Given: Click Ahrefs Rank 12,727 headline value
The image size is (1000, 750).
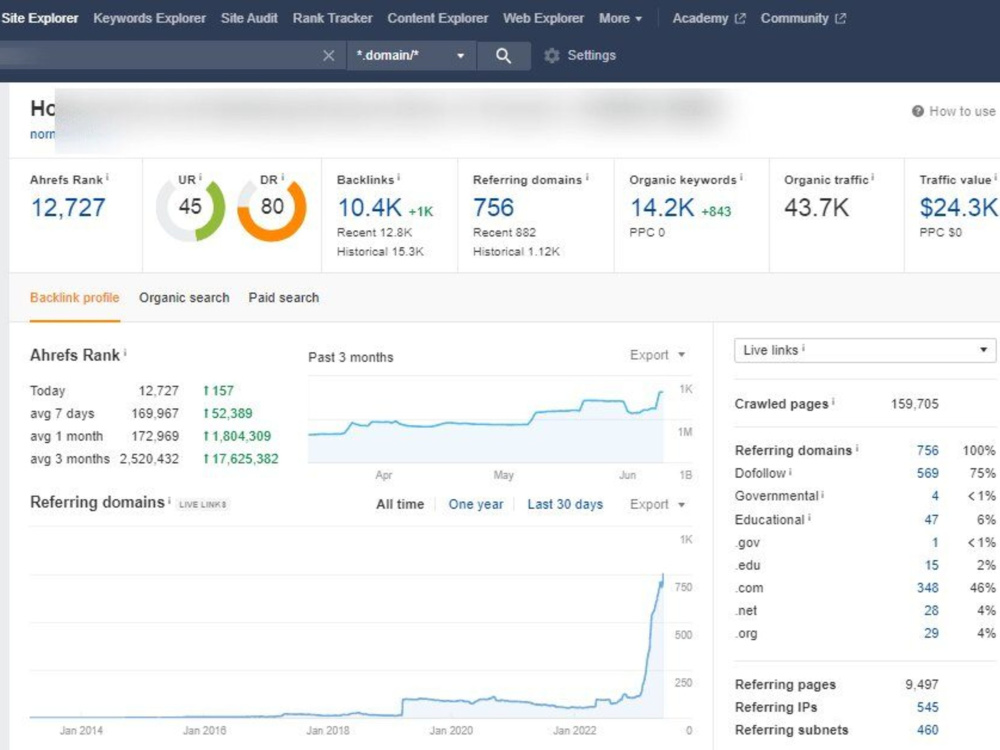Looking at the screenshot, I should click(68, 208).
